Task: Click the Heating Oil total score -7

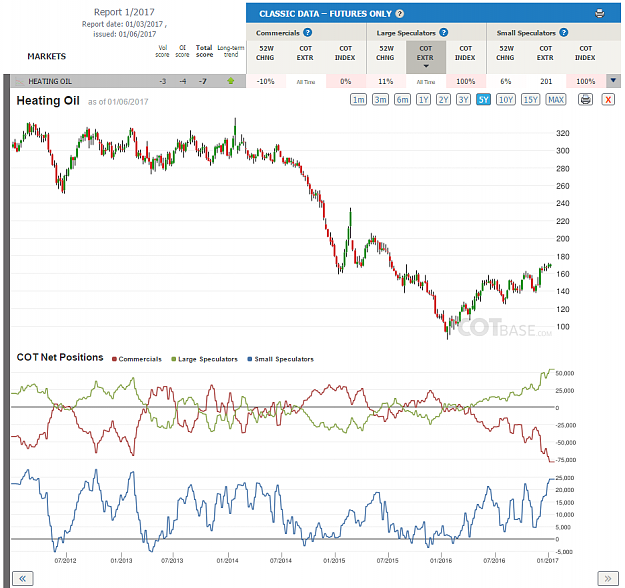Action: [x=203, y=81]
